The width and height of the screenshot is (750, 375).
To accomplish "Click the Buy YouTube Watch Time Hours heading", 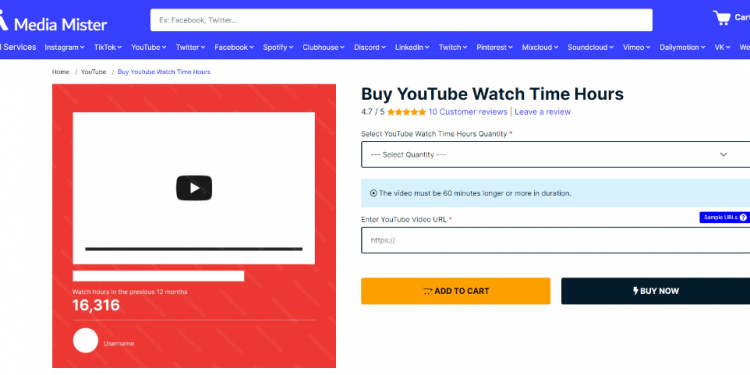I will tap(492, 94).
